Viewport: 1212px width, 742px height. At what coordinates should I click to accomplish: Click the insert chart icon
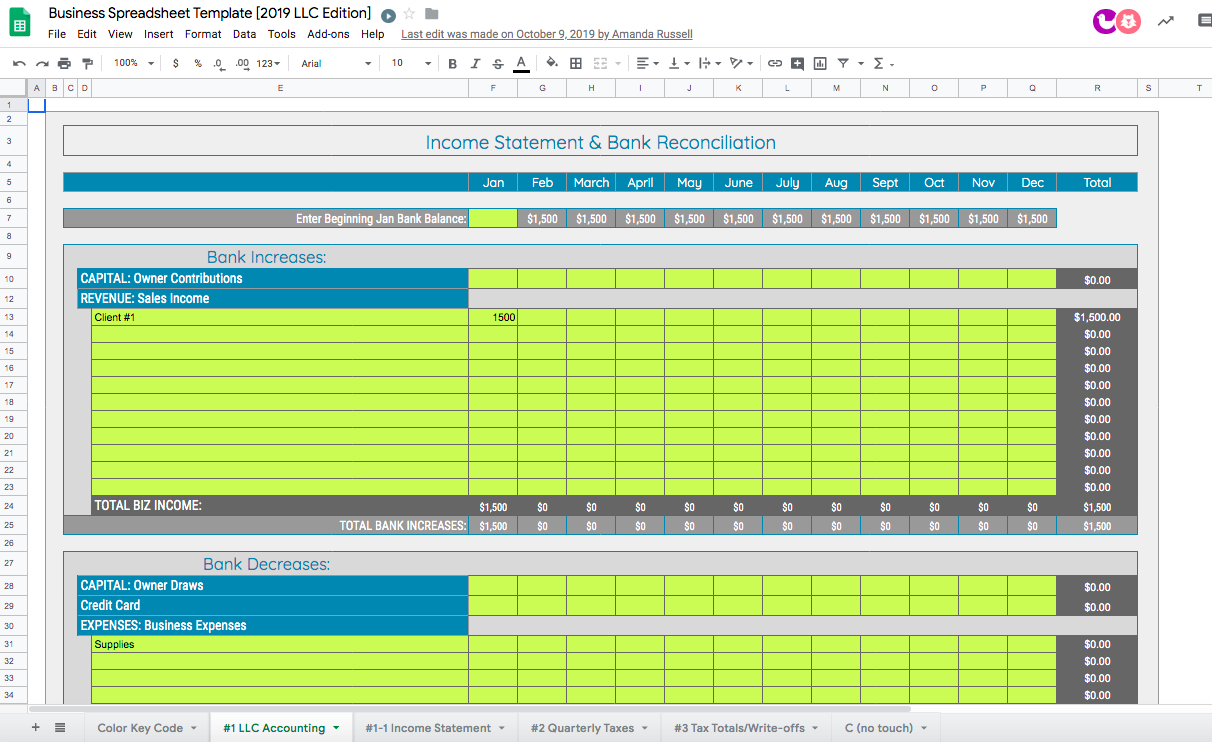click(x=820, y=63)
